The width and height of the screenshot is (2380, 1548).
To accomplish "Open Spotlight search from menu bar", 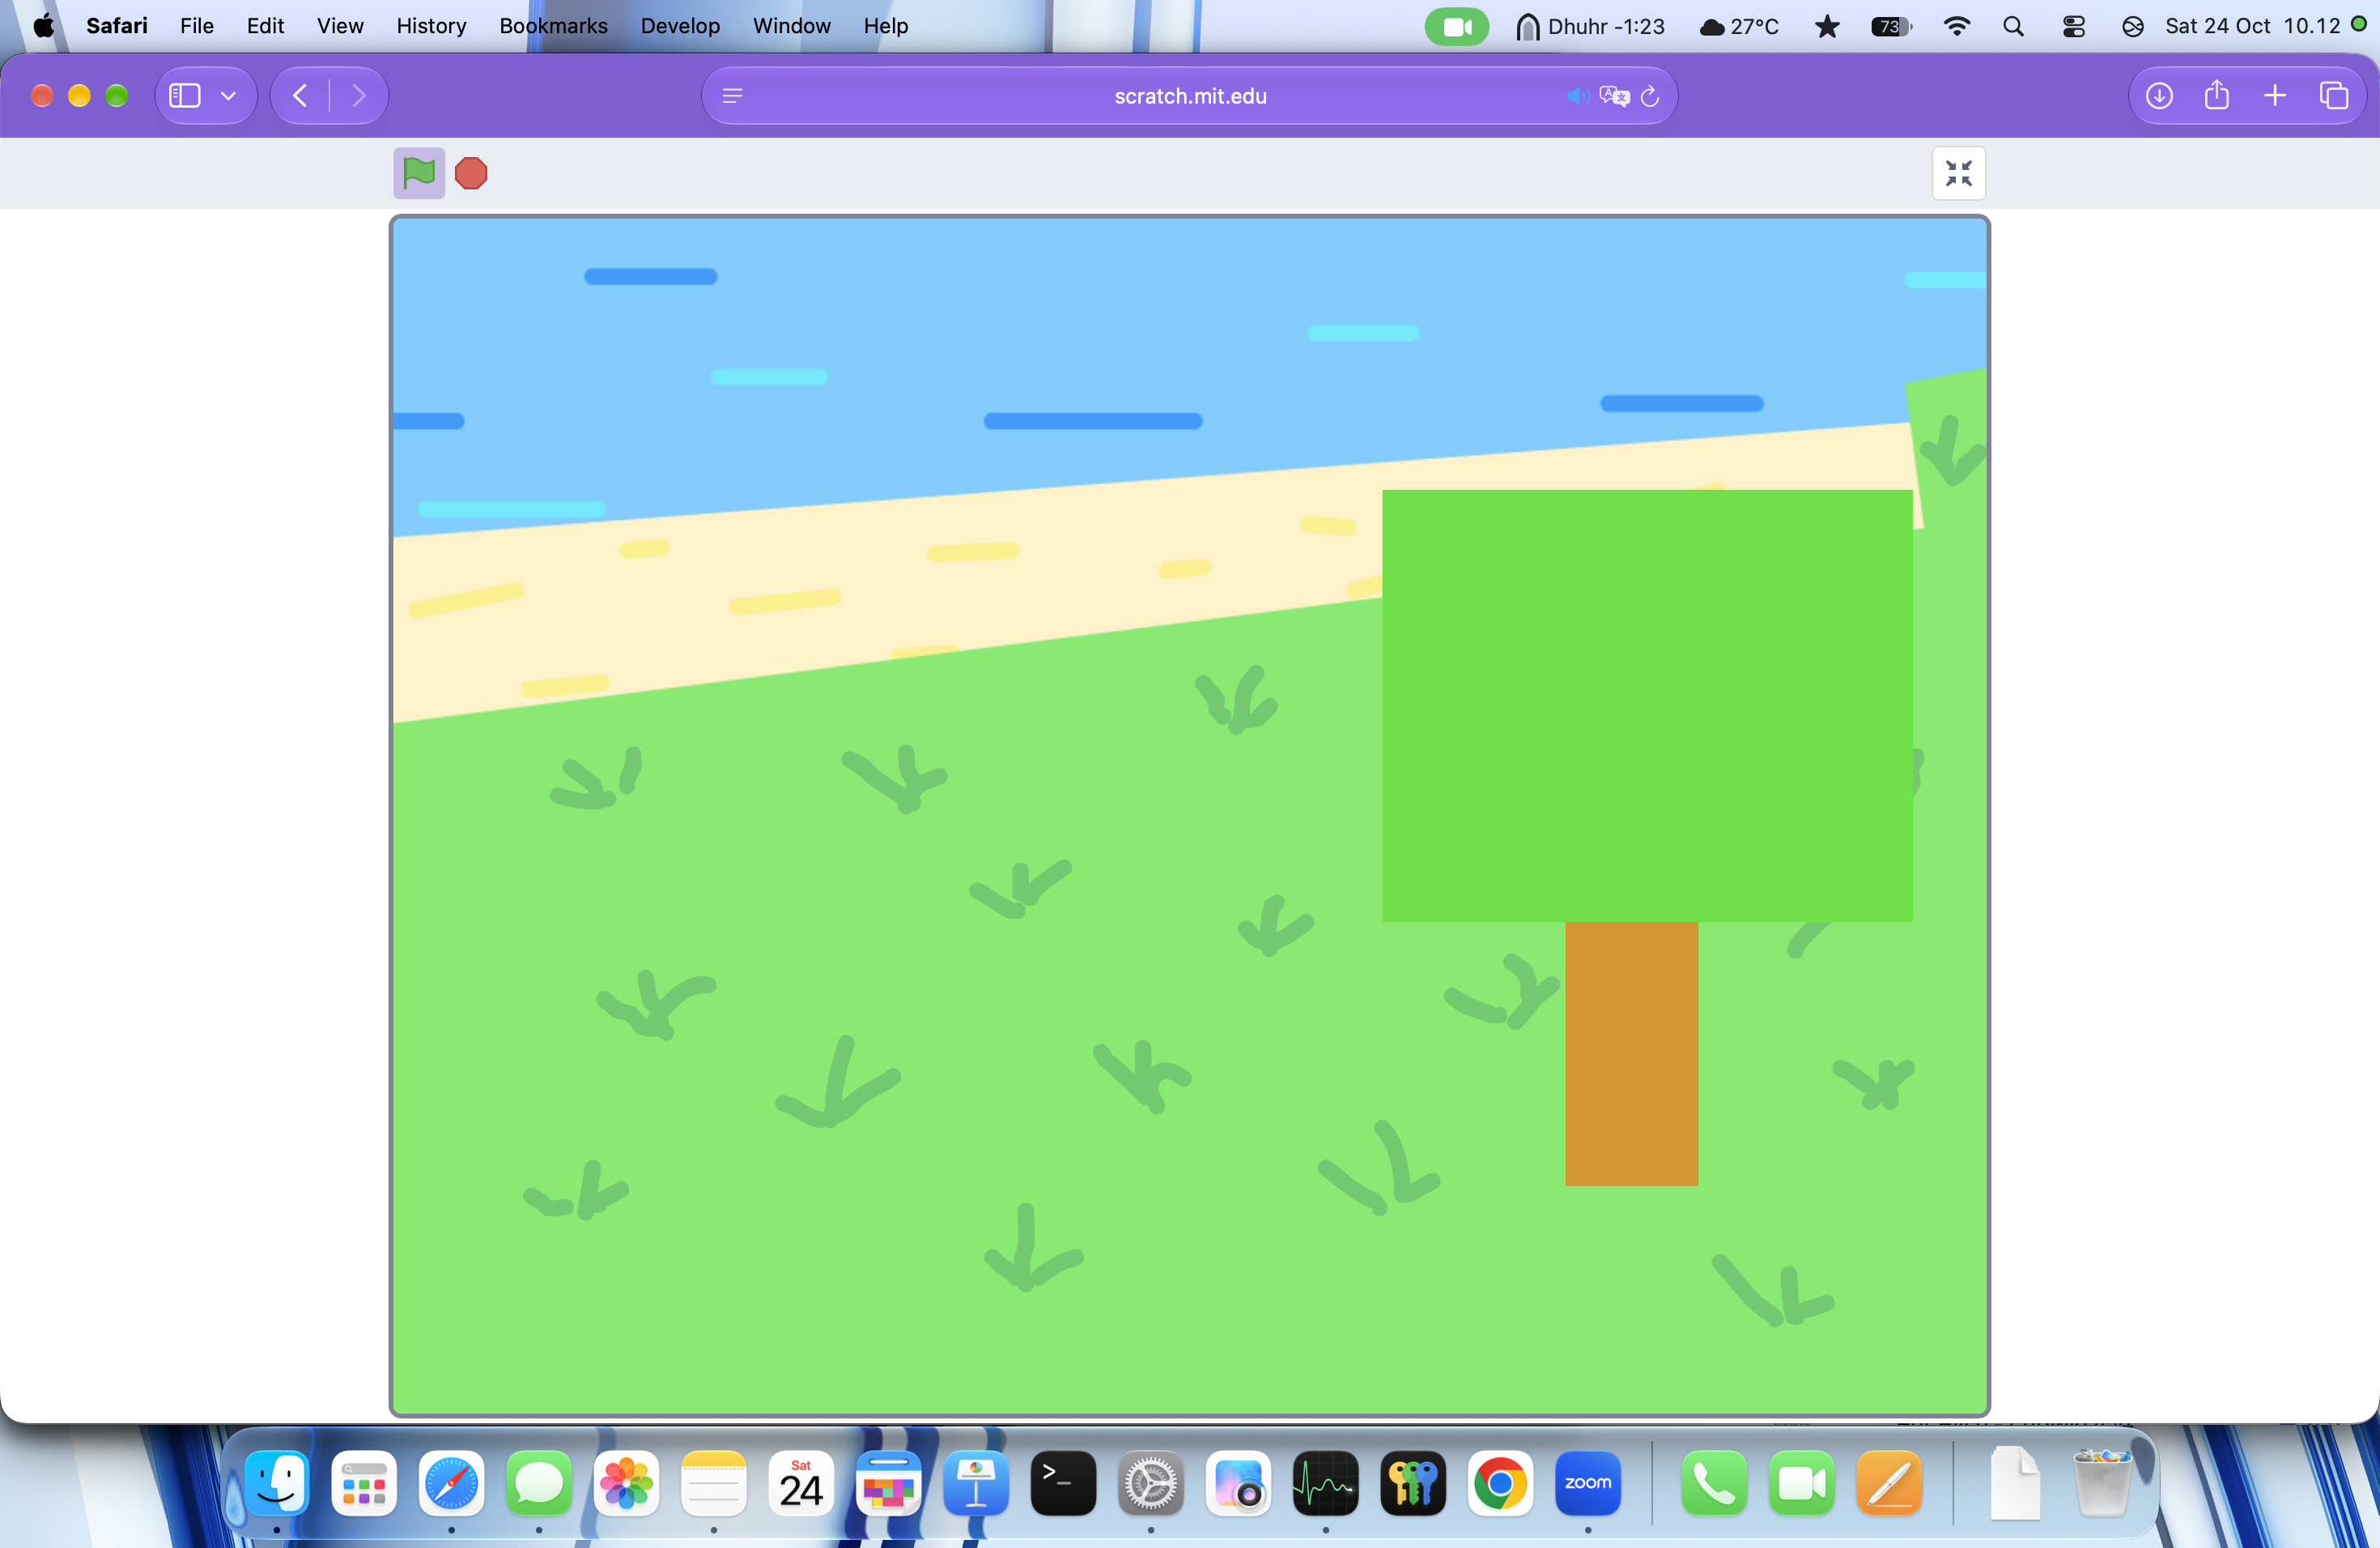I will (2013, 27).
